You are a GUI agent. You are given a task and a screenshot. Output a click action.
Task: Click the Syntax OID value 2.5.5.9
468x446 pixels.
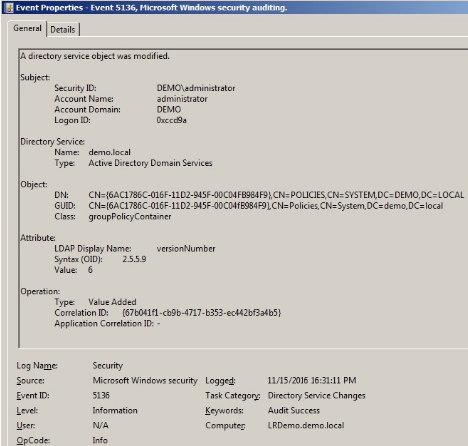pos(134,259)
